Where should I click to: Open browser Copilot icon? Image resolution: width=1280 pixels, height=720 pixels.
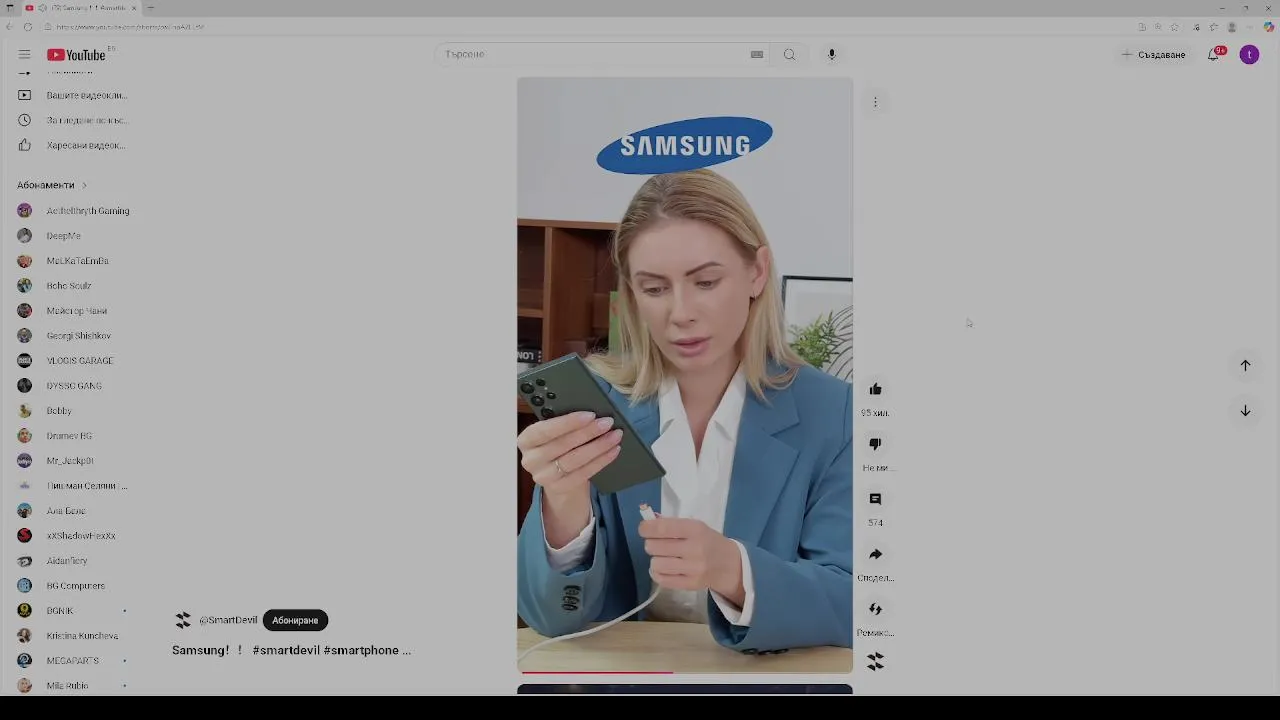tap(1268, 27)
